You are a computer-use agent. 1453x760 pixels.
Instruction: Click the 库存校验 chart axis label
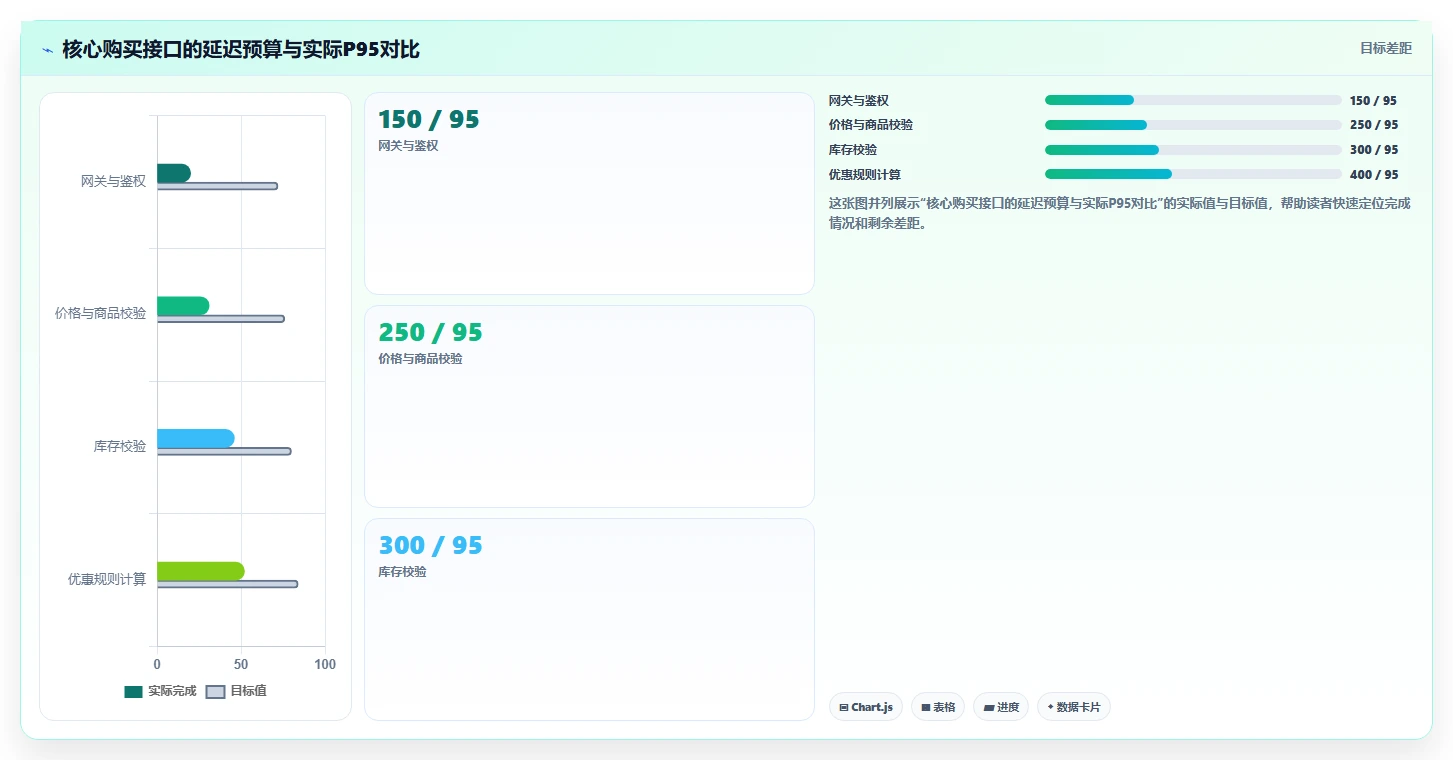(120, 446)
